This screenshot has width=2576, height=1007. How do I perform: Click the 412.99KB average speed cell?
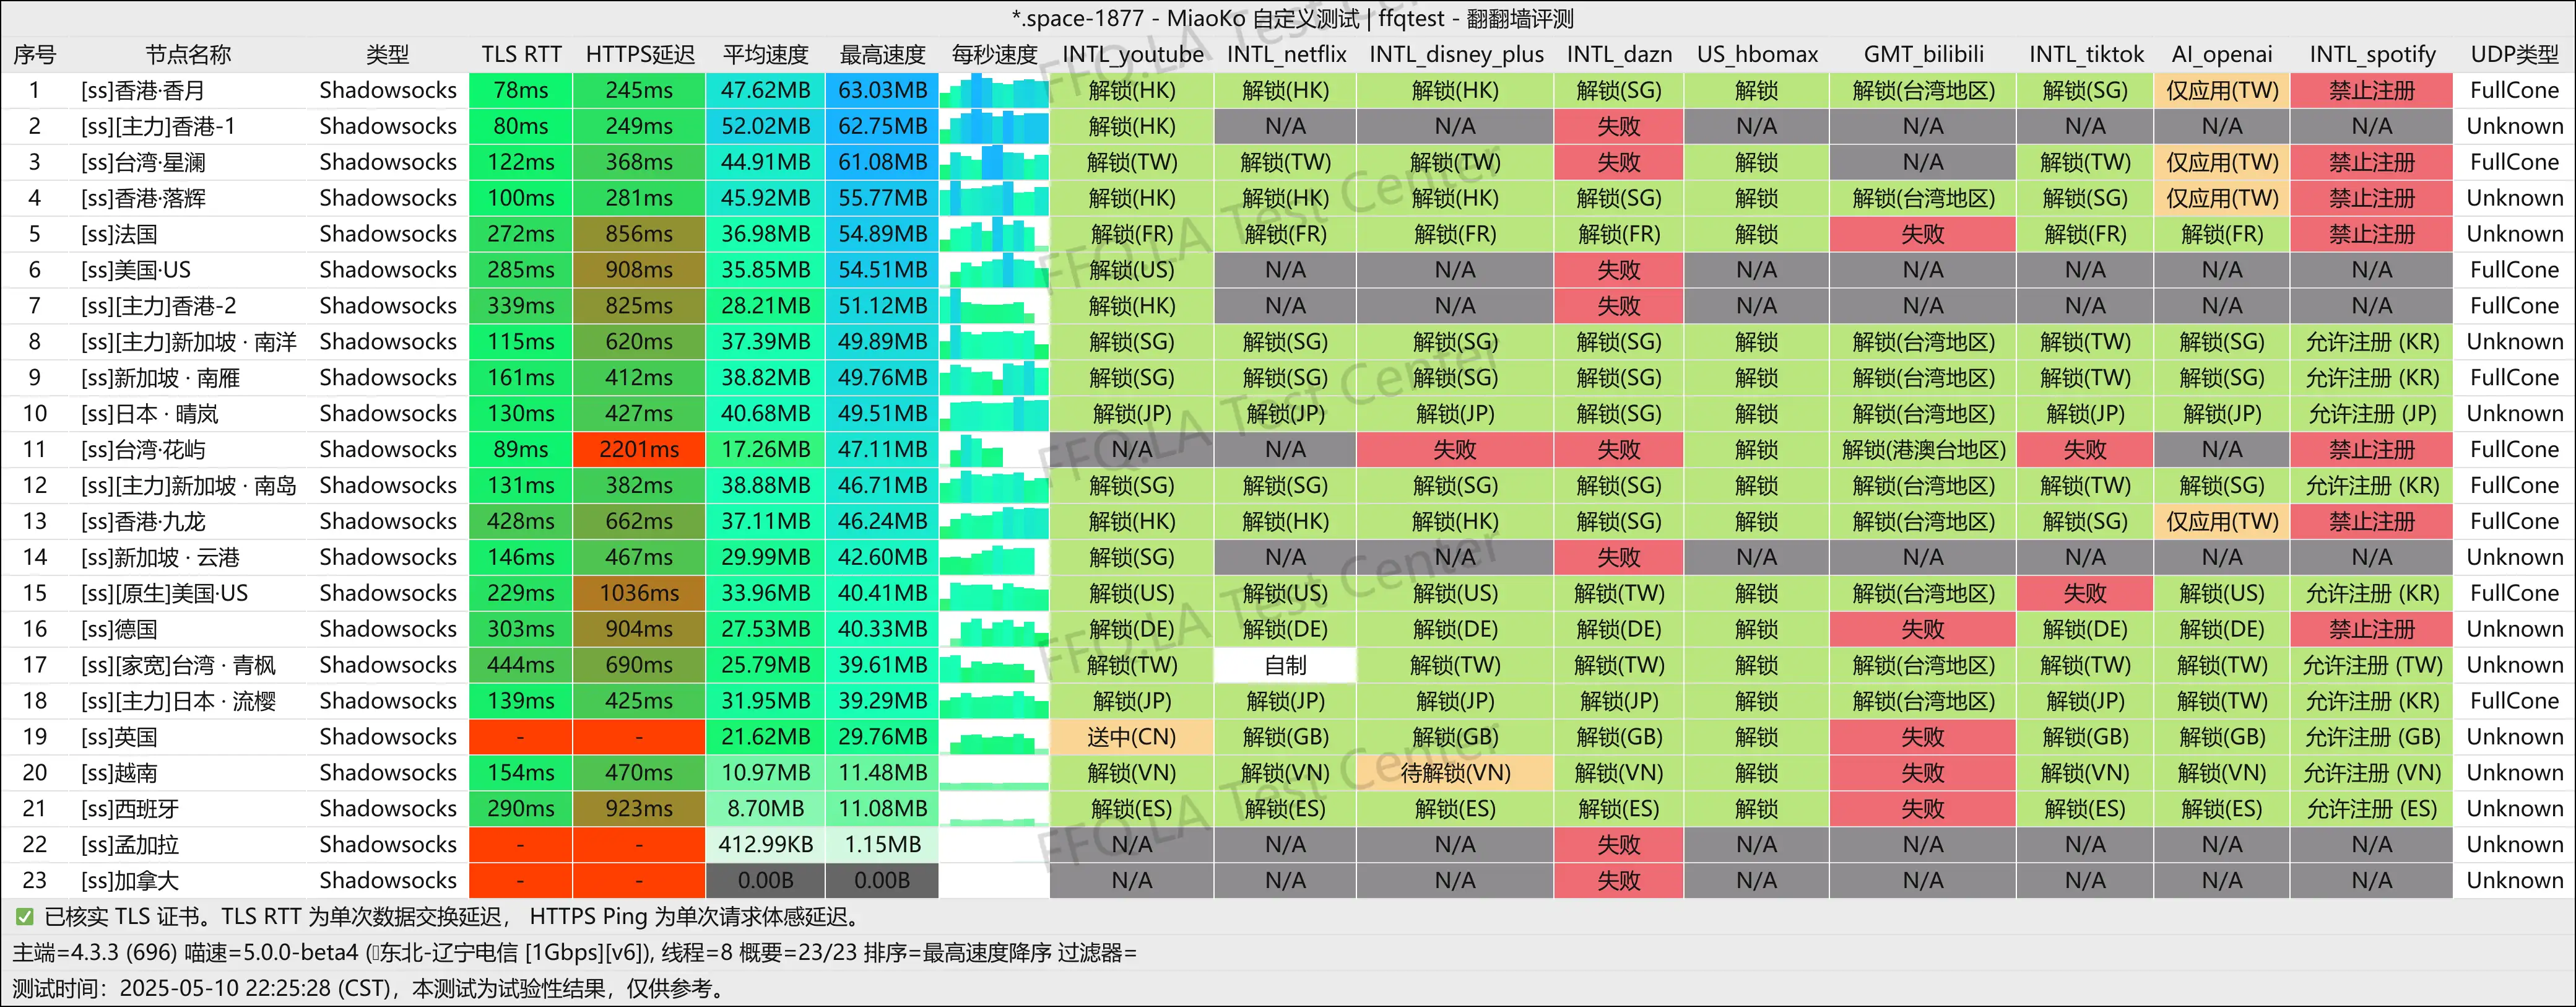tap(765, 844)
